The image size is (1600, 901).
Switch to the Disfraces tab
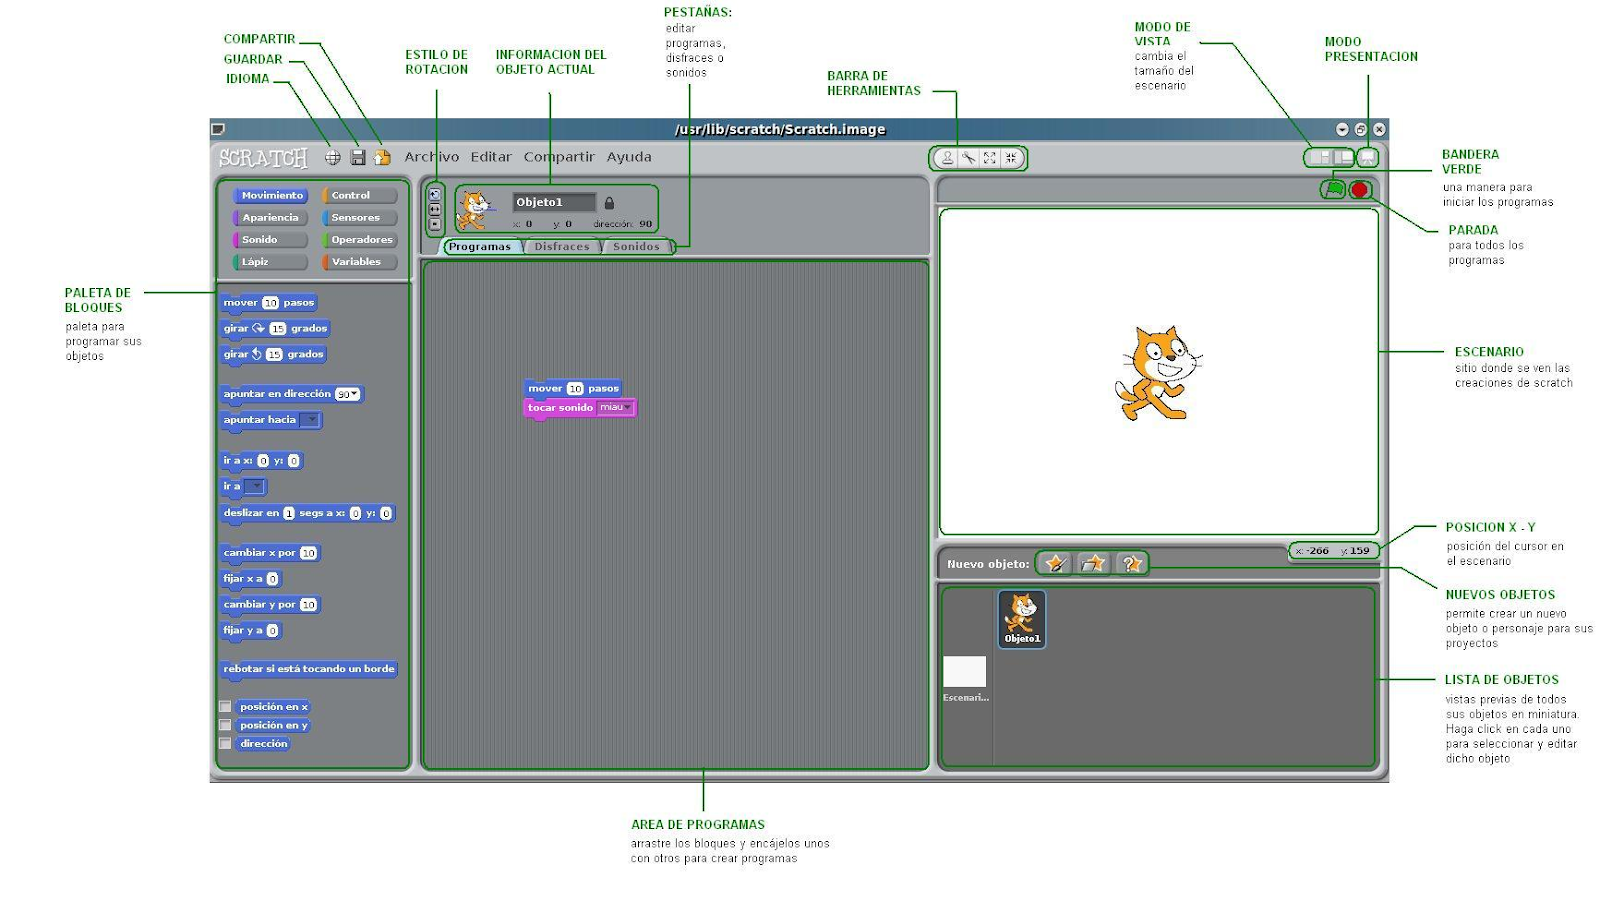[x=562, y=247]
